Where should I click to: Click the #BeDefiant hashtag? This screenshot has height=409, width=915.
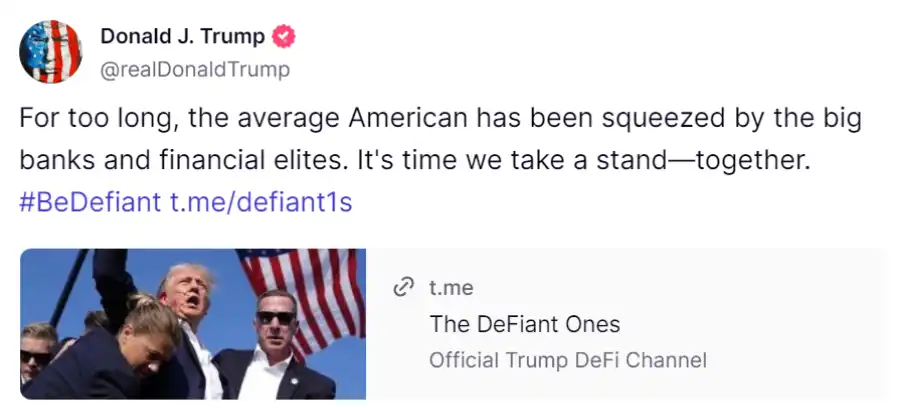point(90,202)
